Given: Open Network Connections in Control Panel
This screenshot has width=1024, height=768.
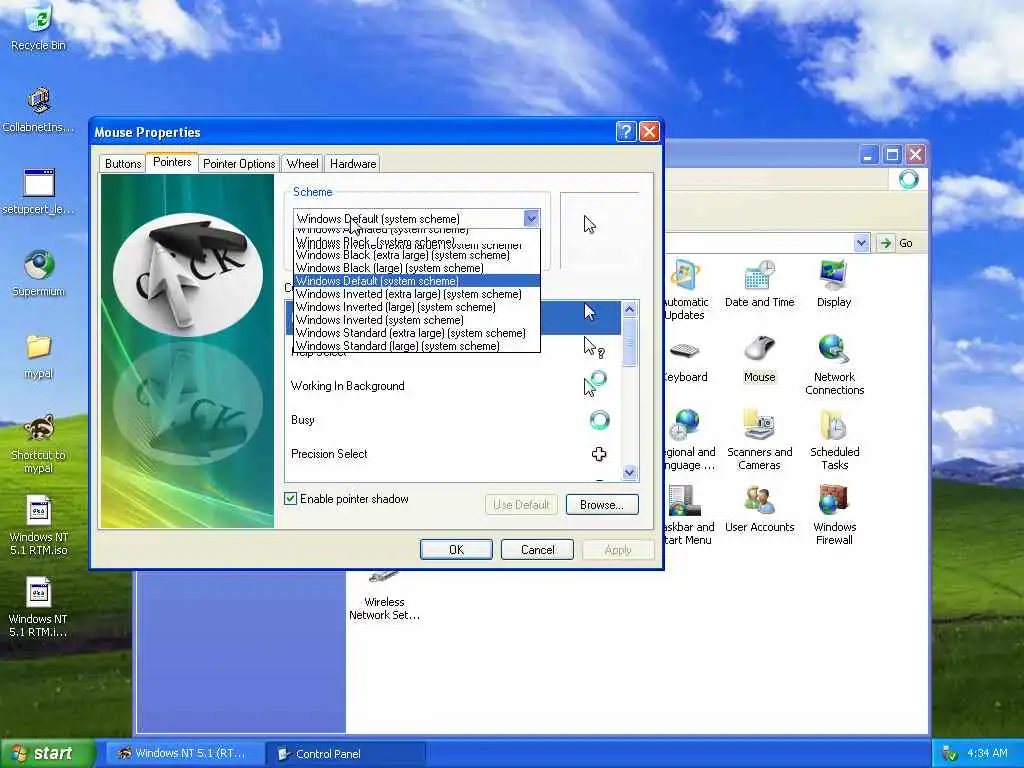Looking at the screenshot, I should (x=834, y=364).
